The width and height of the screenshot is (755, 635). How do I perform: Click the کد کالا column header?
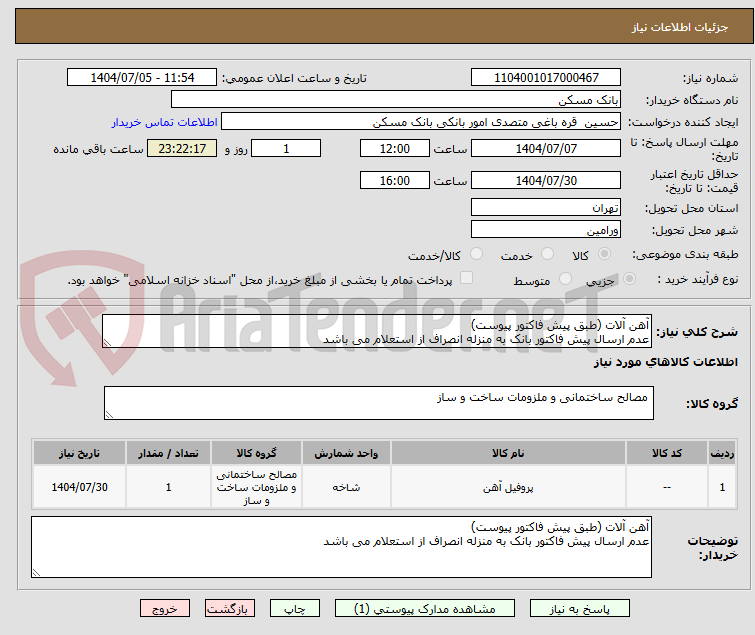pos(667,453)
